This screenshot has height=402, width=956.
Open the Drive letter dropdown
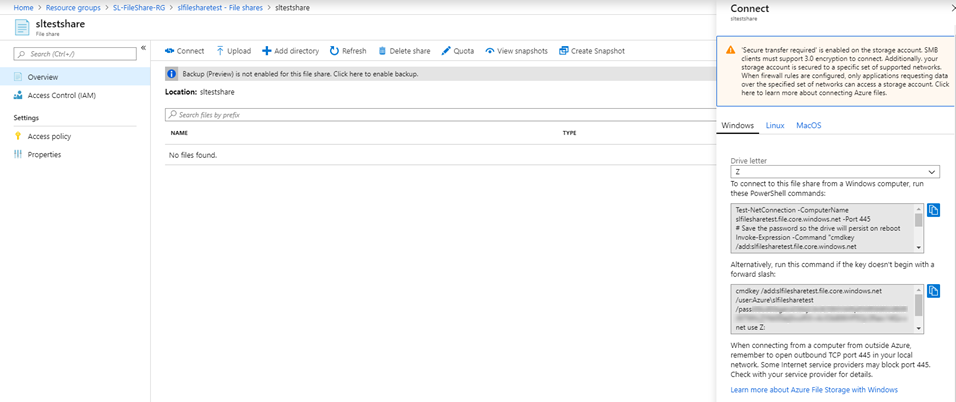pyautogui.click(x=835, y=172)
